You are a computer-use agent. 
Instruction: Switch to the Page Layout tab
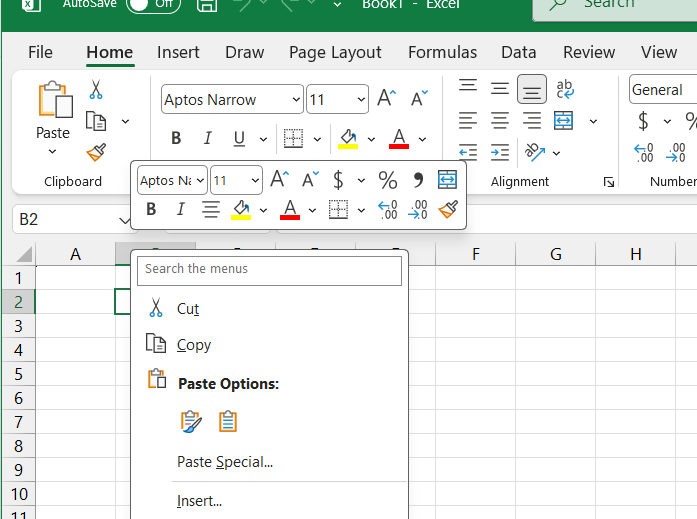tap(335, 52)
